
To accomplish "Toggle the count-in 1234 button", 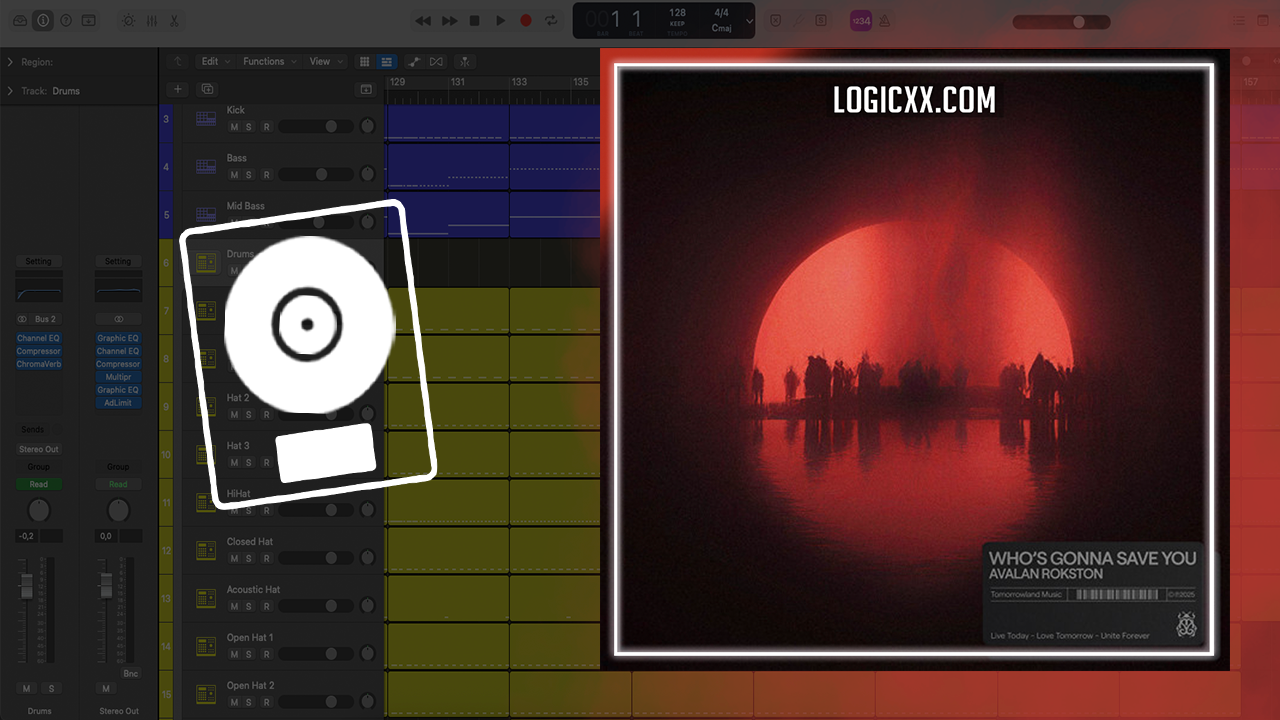I will click(x=861, y=20).
